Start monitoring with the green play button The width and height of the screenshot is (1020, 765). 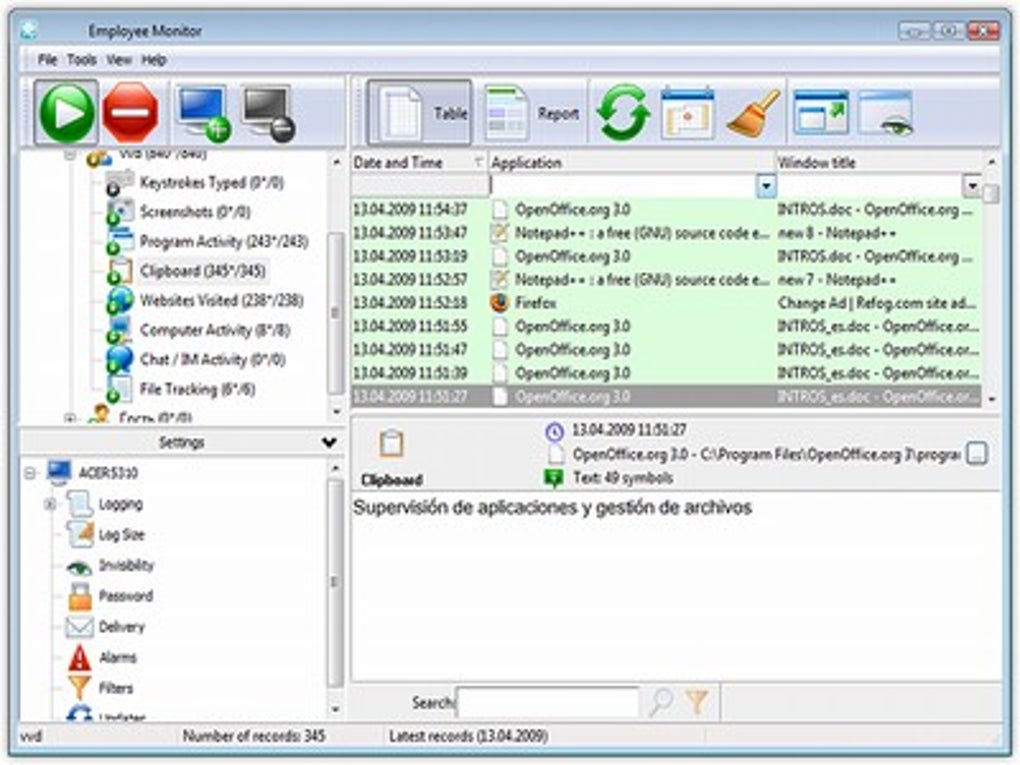click(66, 113)
